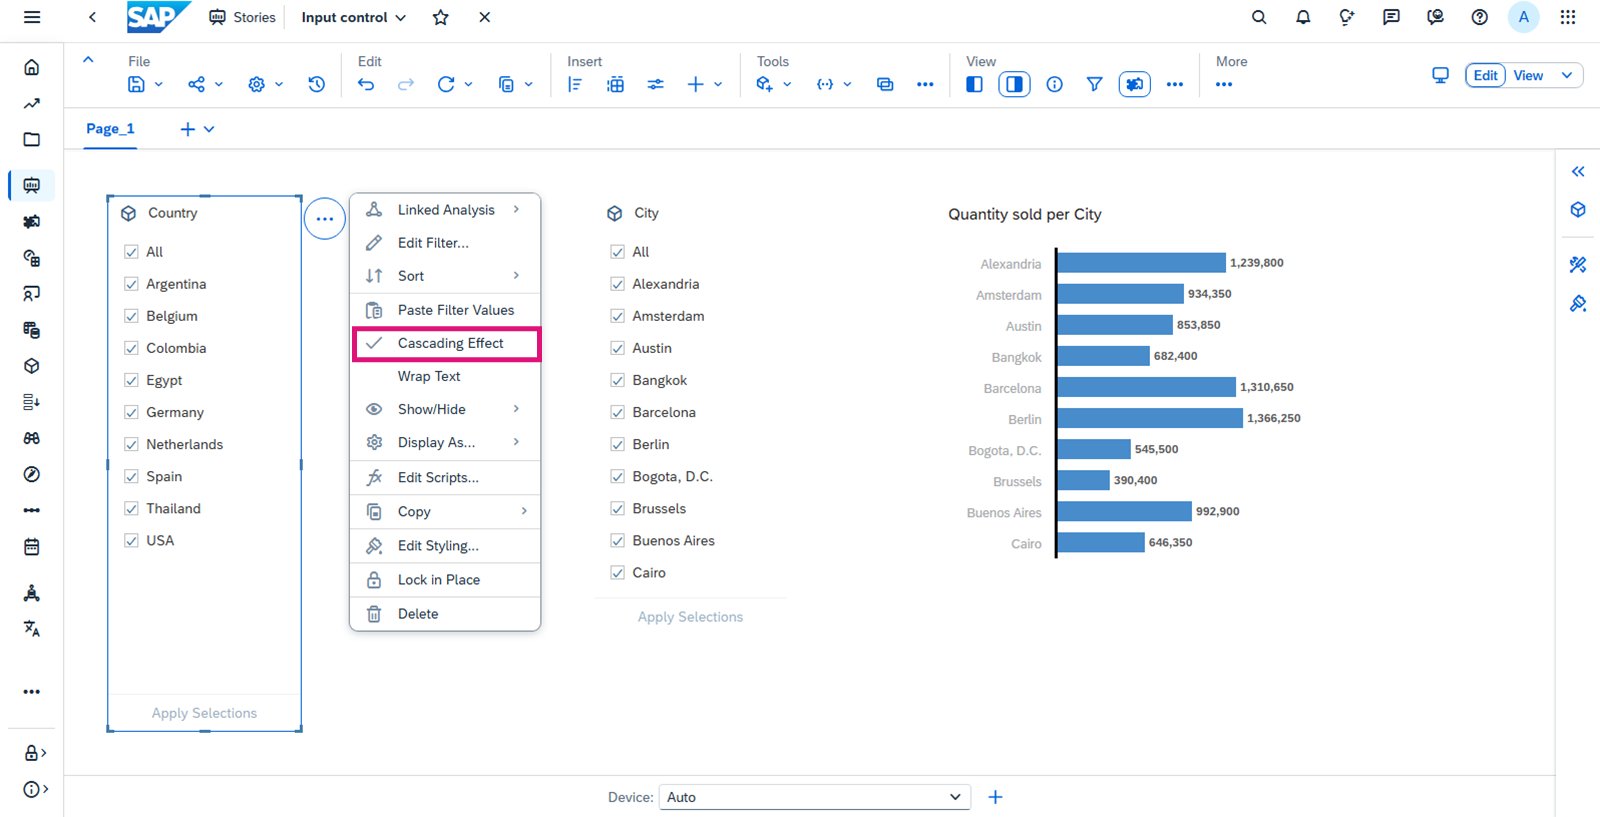Click Apply Selections under Country
Screen dimensions: 1600x817
pos(204,713)
